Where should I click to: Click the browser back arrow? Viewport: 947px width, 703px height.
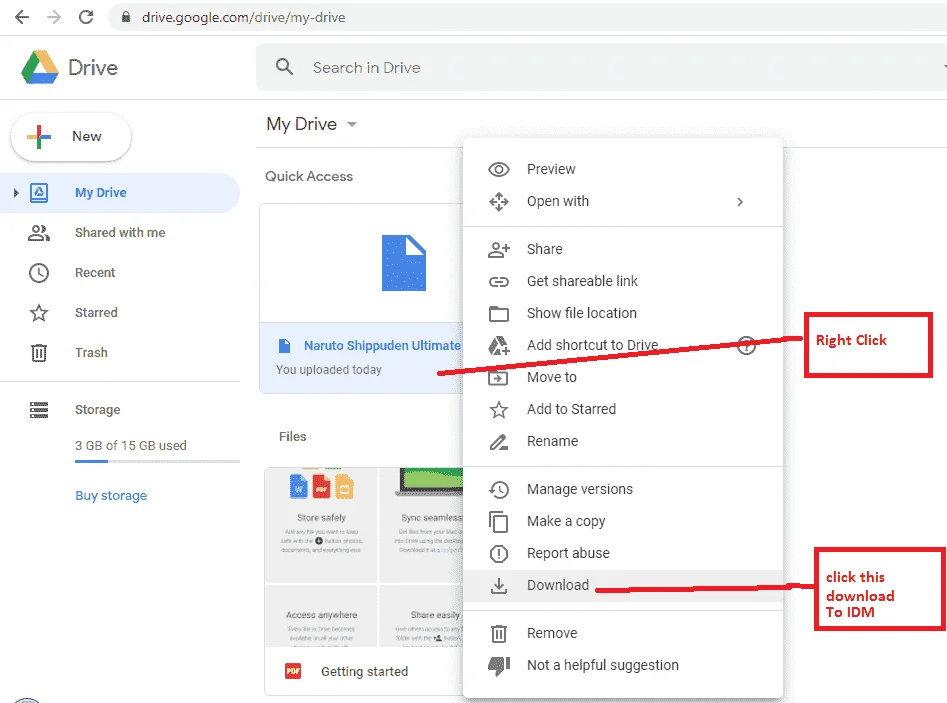[22, 17]
